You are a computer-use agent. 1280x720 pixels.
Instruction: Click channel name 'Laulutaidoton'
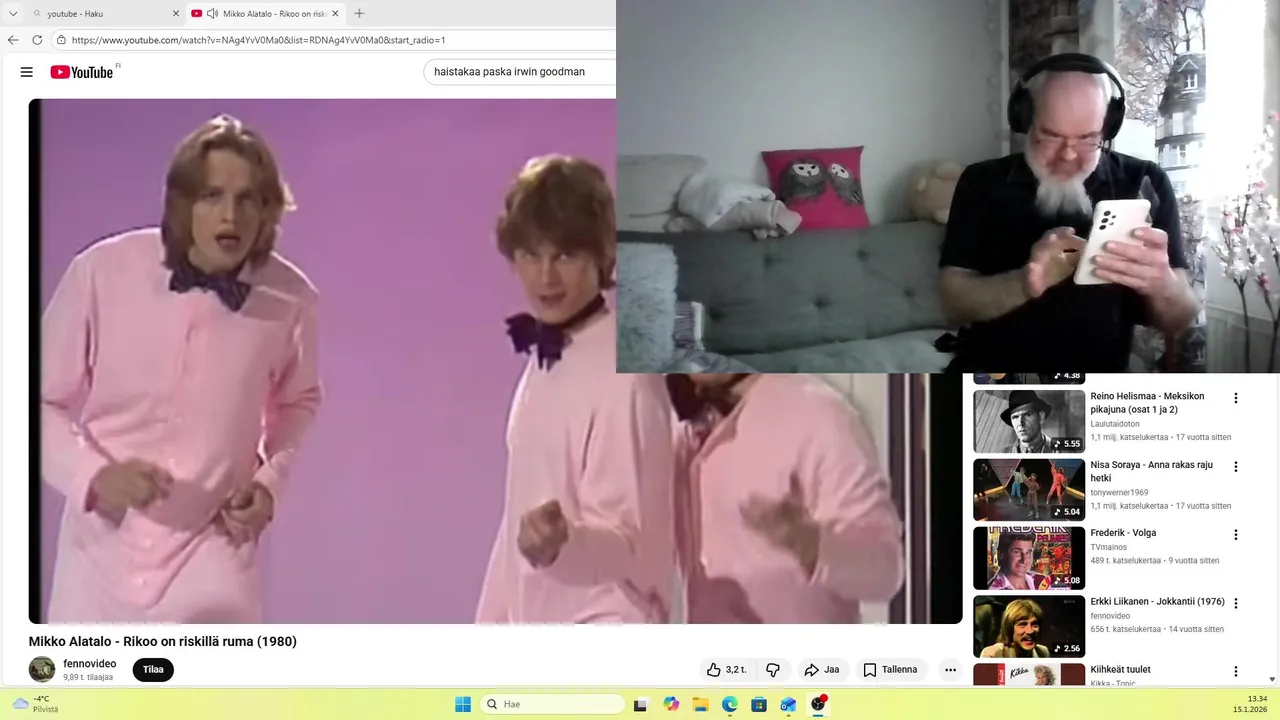tap(1115, 424)
